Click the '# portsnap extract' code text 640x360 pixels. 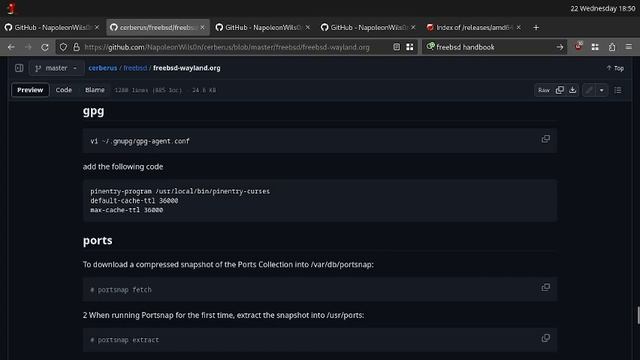point(124,340)
